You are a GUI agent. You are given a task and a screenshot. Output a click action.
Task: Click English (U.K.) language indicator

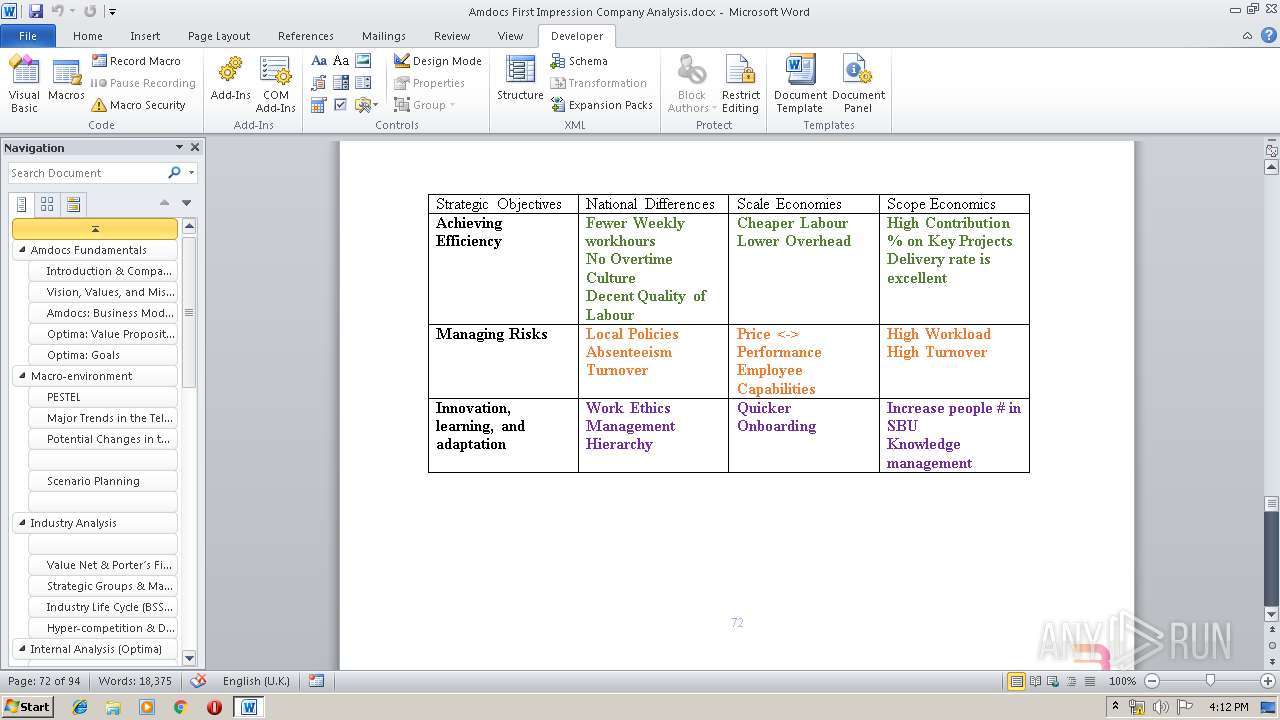256,681
